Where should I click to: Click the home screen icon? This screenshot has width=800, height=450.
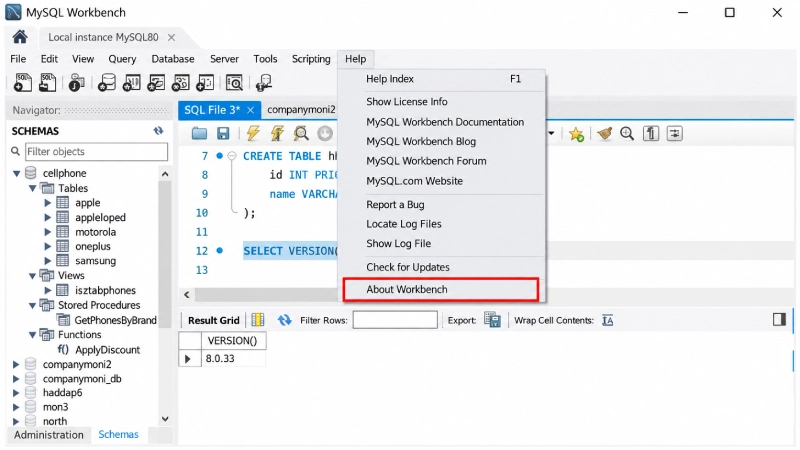pyautogui.click(x=20, y=37)
